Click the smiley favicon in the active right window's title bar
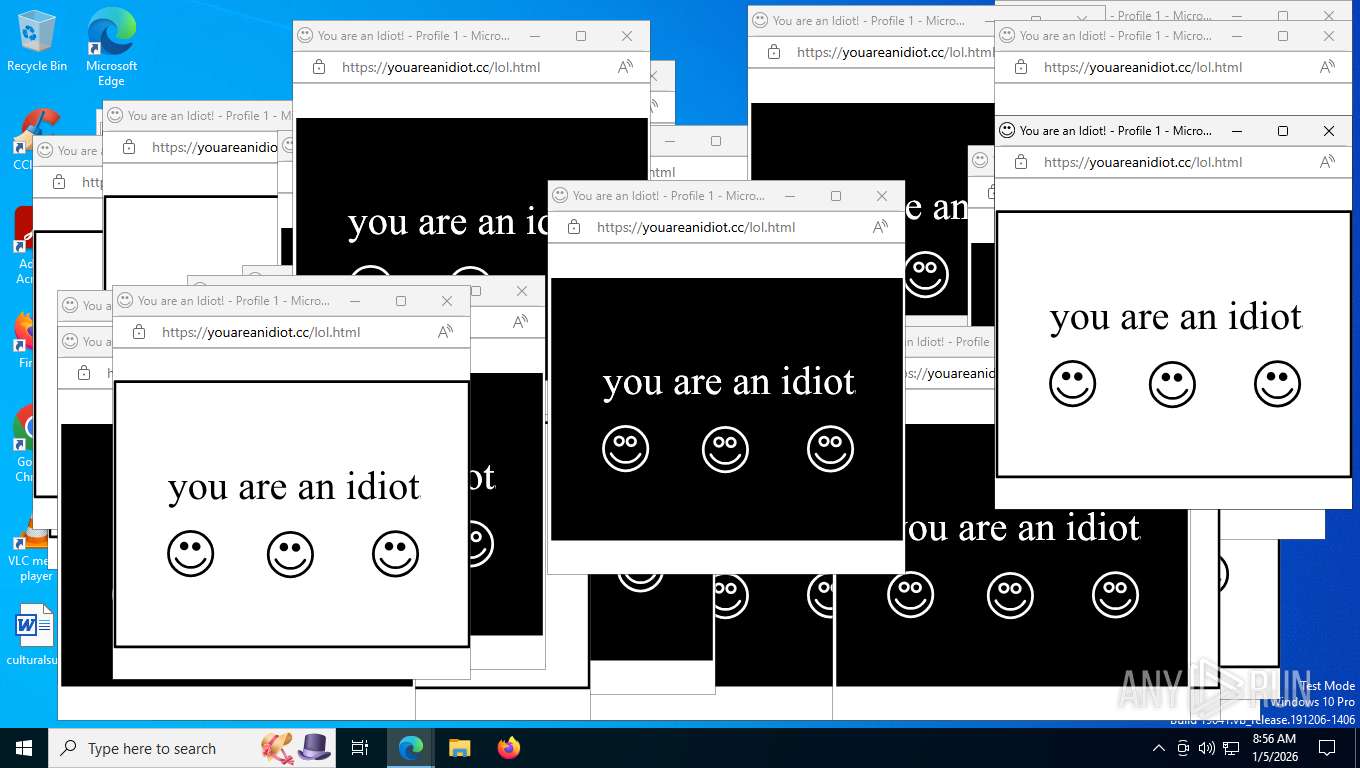Image resolution: width=1360 pixels, height=768 pixels. point(1008,131)
